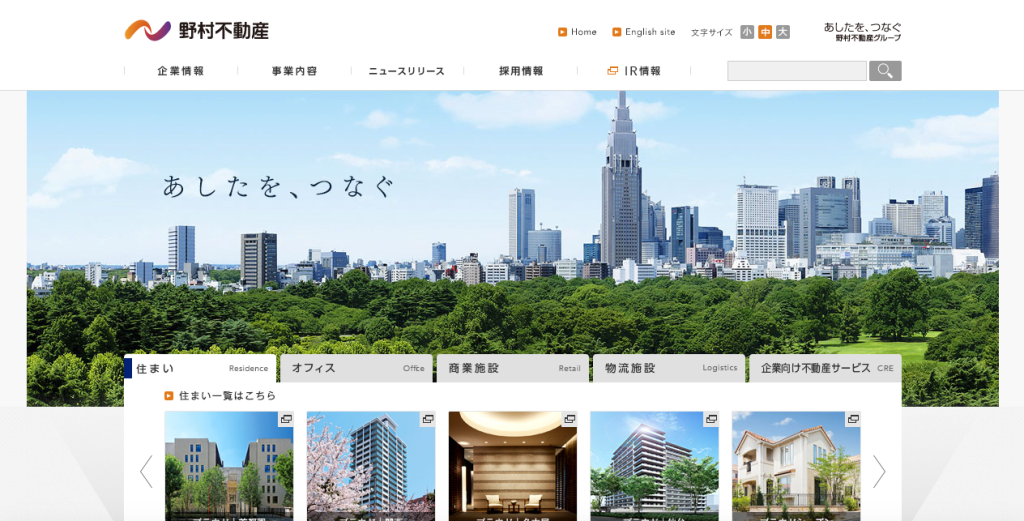The width and height of the screenshot is (1024, 521).
Task: Open the 企業情報 navigation menu
Action: 181,71
